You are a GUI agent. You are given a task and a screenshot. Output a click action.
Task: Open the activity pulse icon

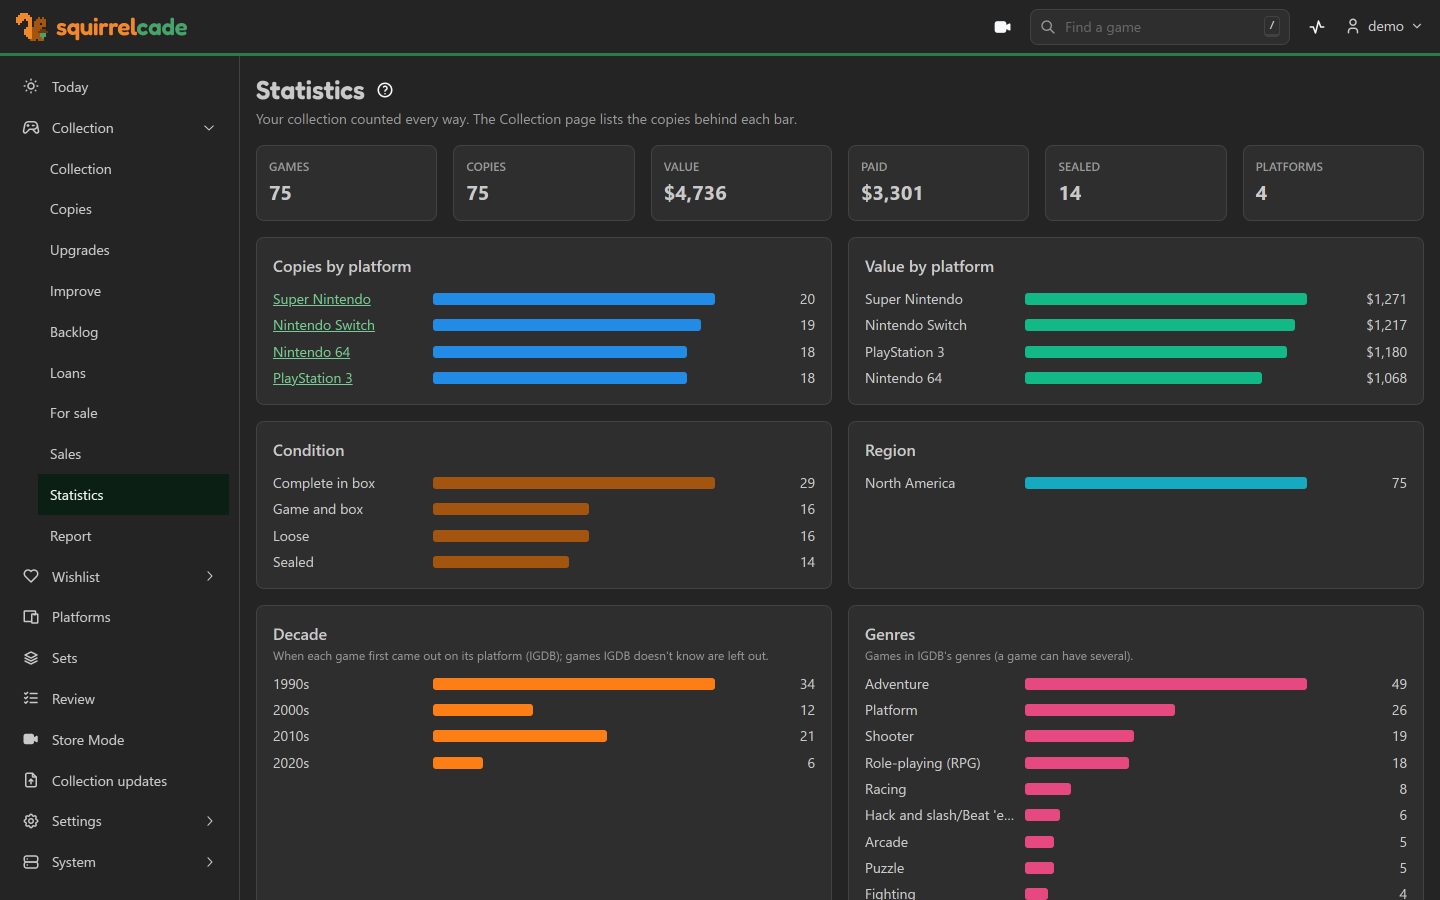(1317, 27)
